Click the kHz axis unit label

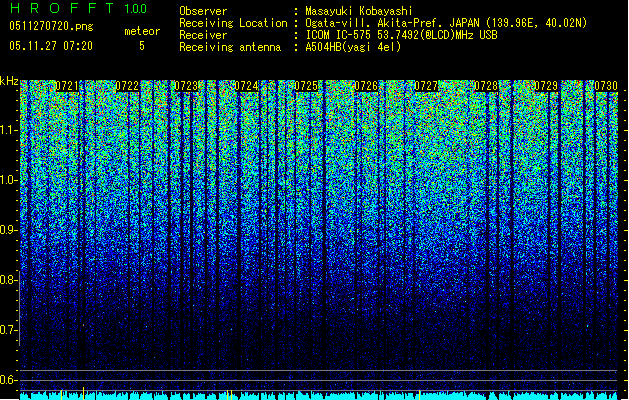9,81
